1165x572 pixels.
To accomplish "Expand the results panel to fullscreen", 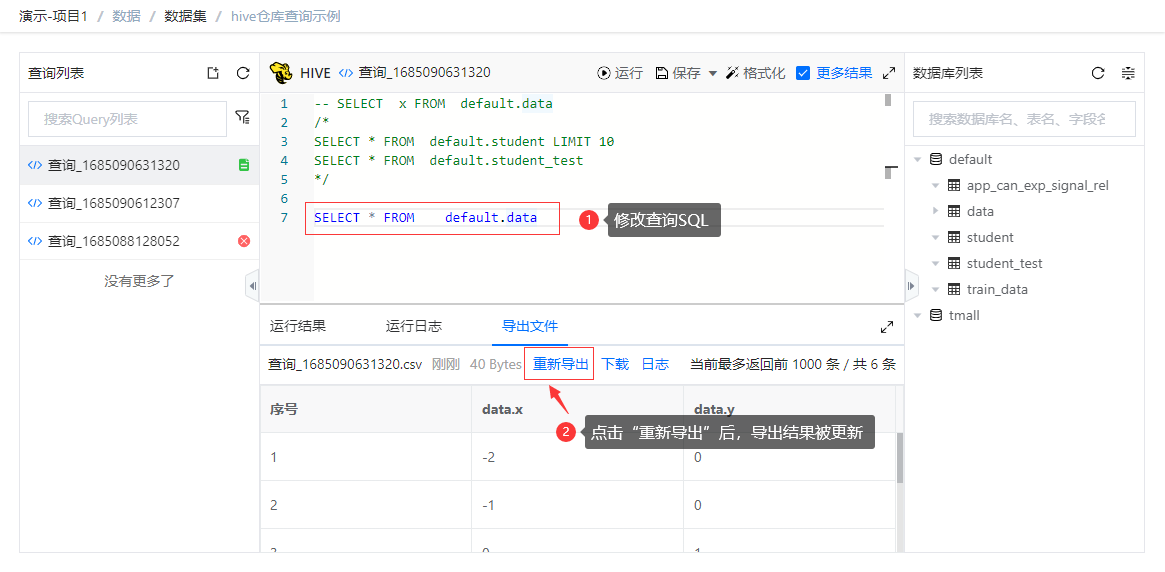I will tap(886, 327).
